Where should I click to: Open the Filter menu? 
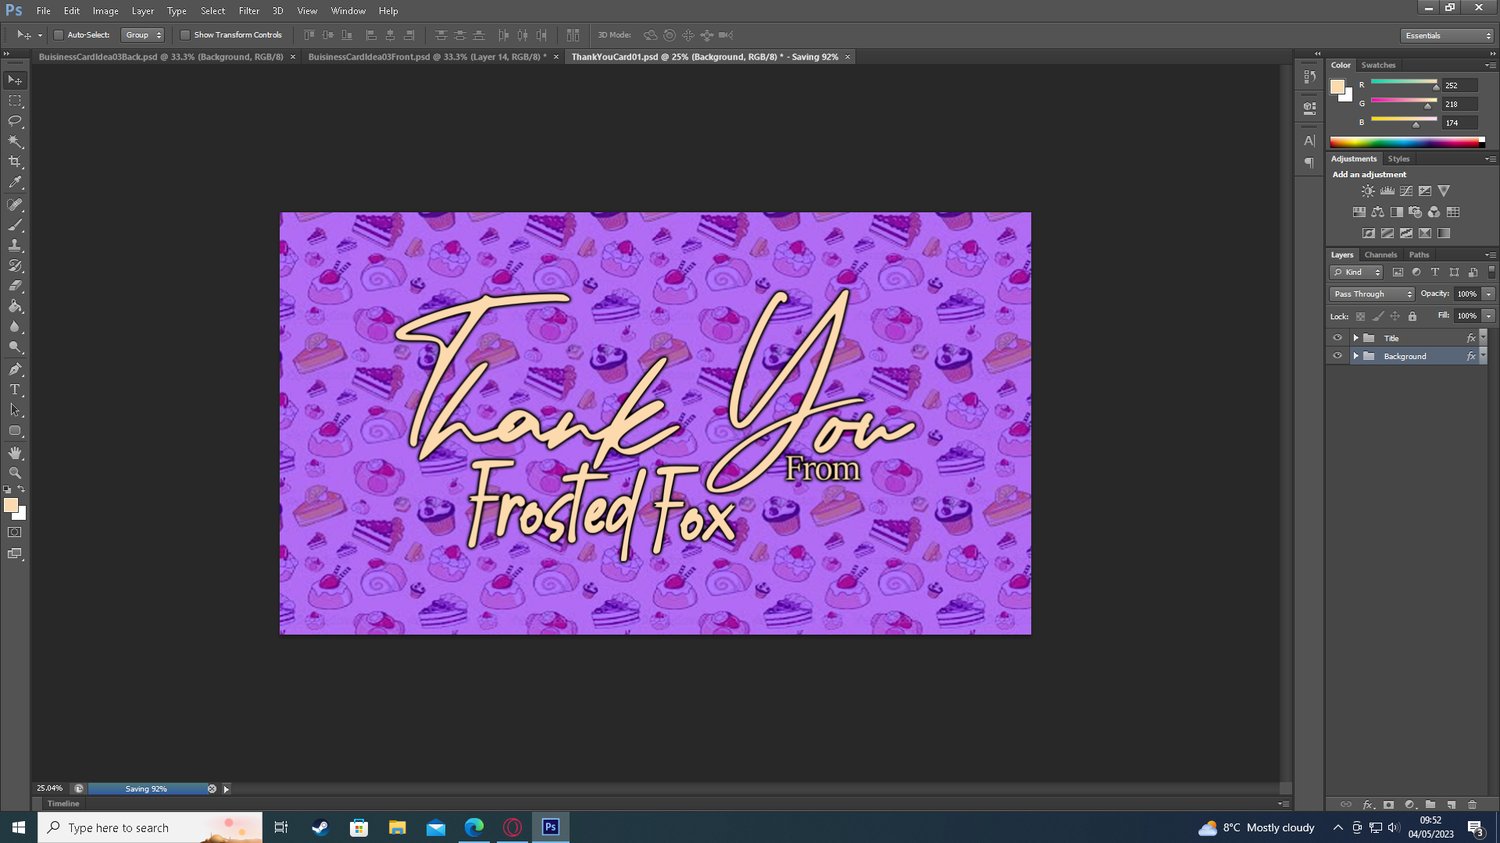pos(249,11)
